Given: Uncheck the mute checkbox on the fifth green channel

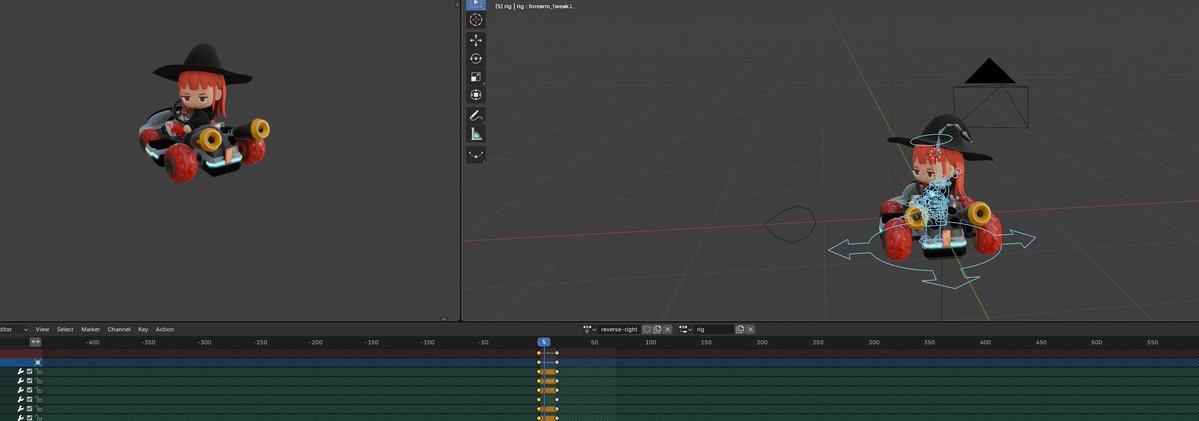Looking at the screenshot, I should [x=30, y=408].
